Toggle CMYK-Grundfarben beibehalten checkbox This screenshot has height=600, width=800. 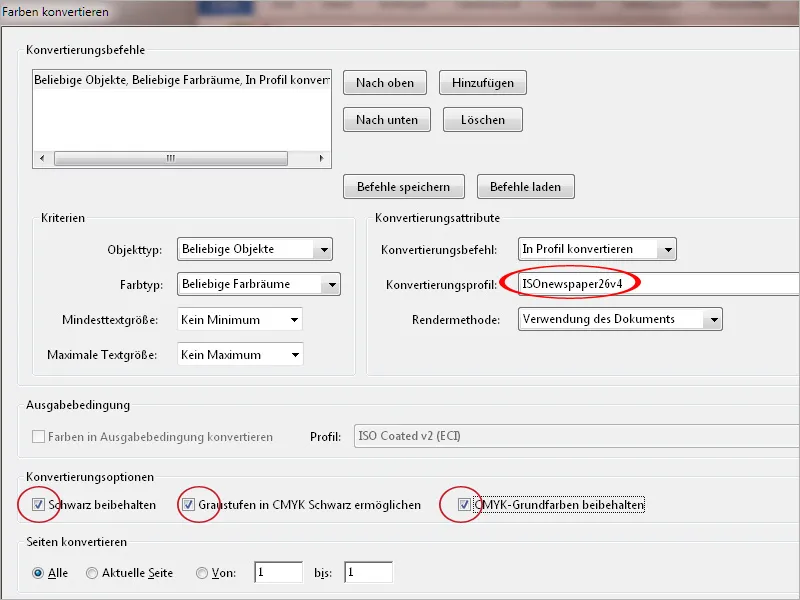(464, 505)
